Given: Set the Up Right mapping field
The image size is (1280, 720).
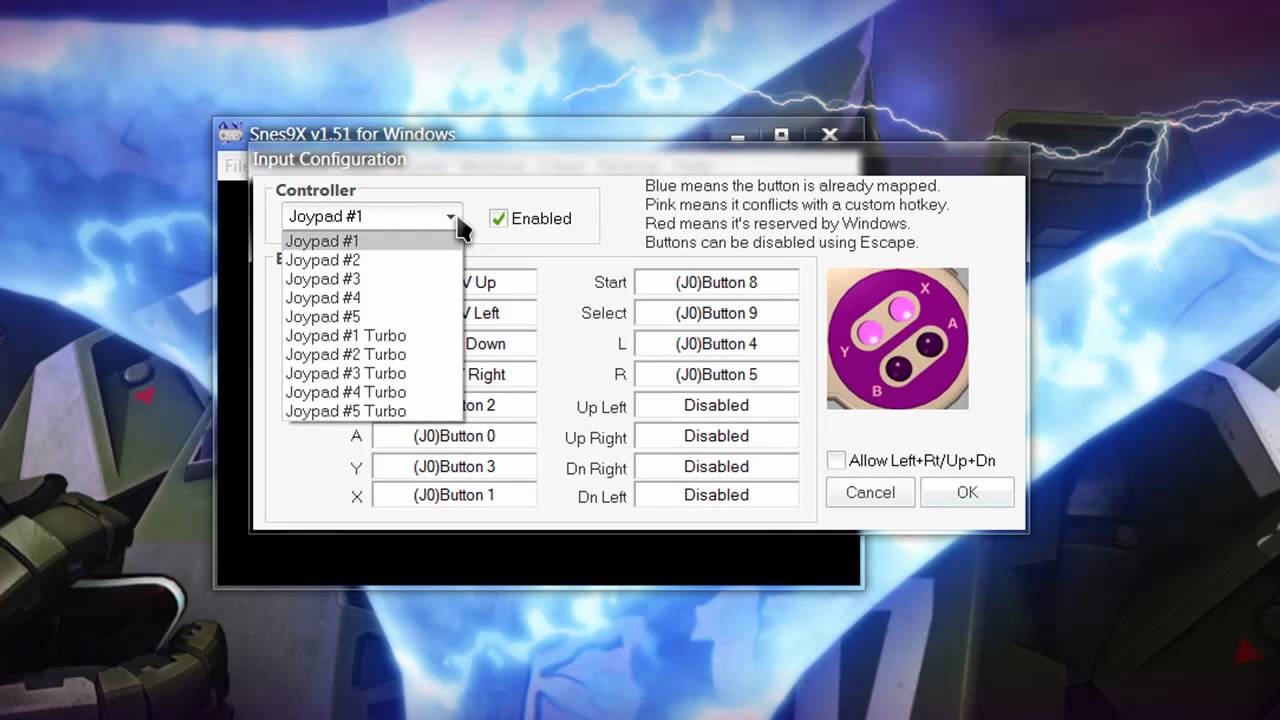Looking at the screenshot, I should click(716, 436).
